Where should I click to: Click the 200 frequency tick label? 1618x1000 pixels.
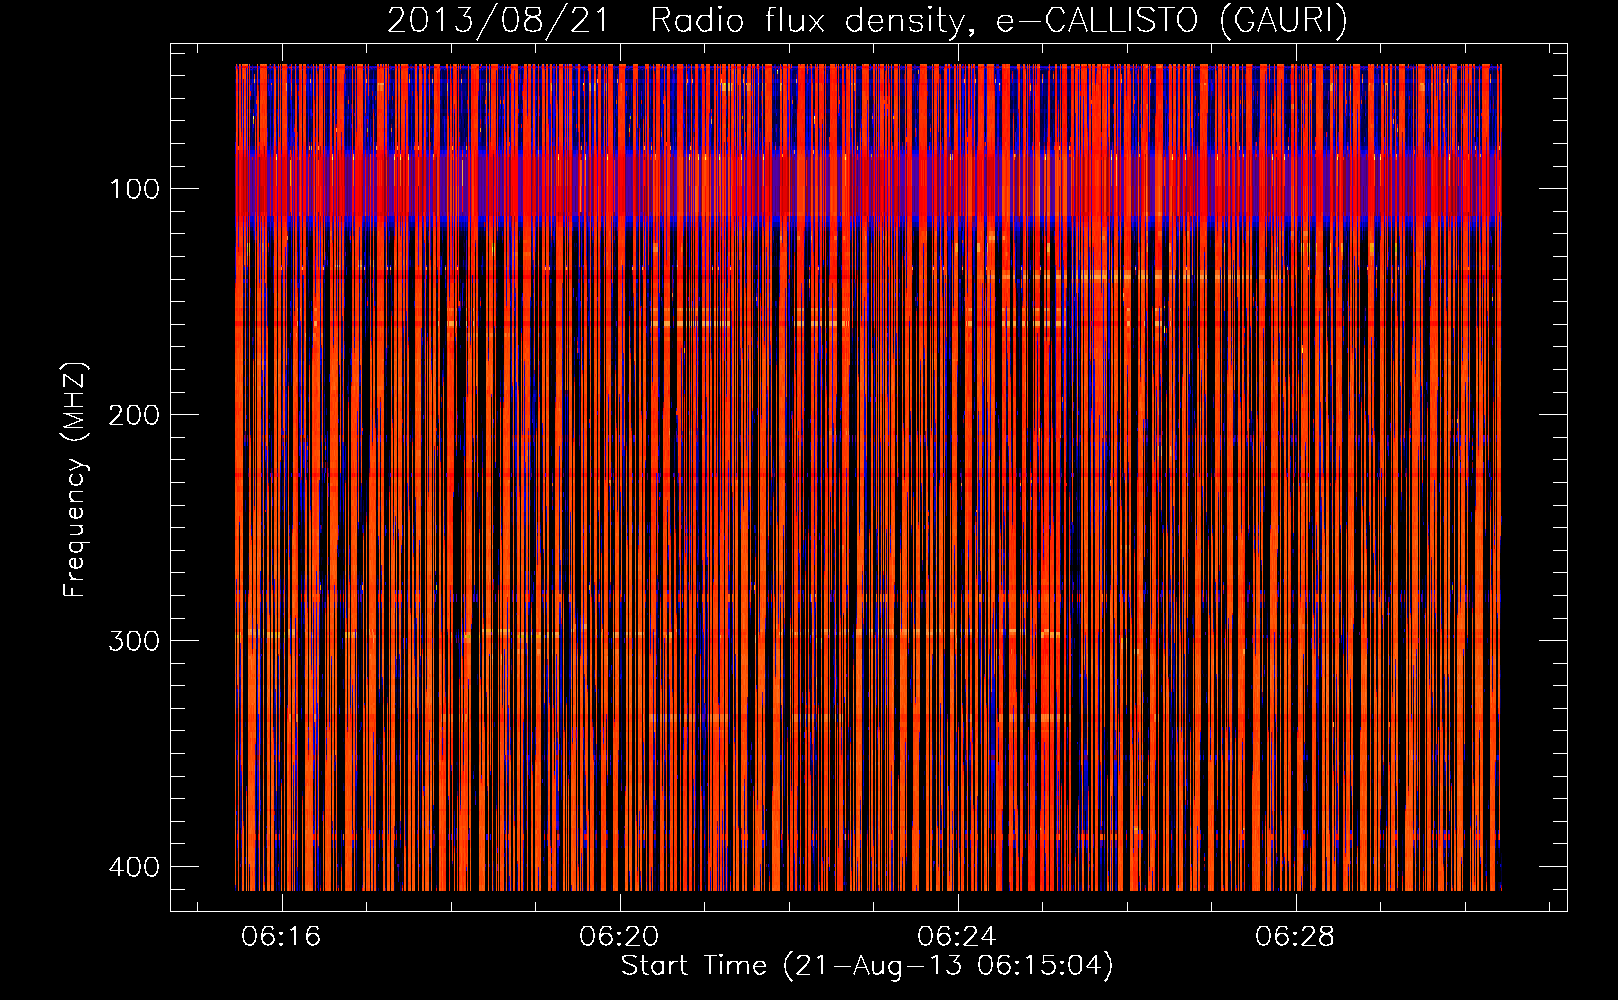[134, 415]
